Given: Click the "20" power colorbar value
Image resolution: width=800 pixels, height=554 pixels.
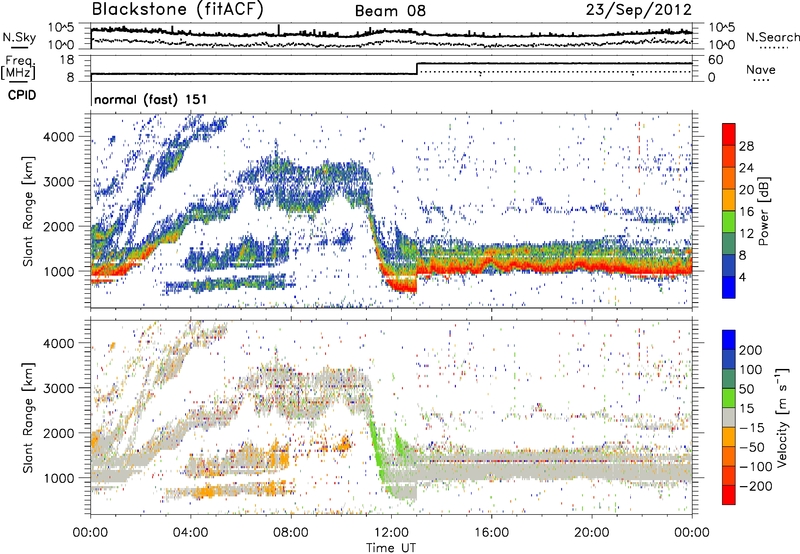Looking at the screenshot, I should coord(746,190).
